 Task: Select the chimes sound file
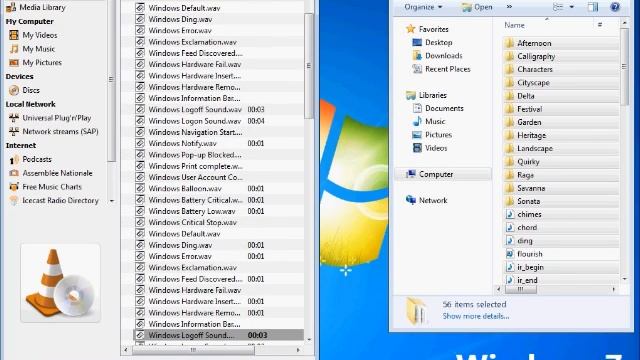click(561, 214)
